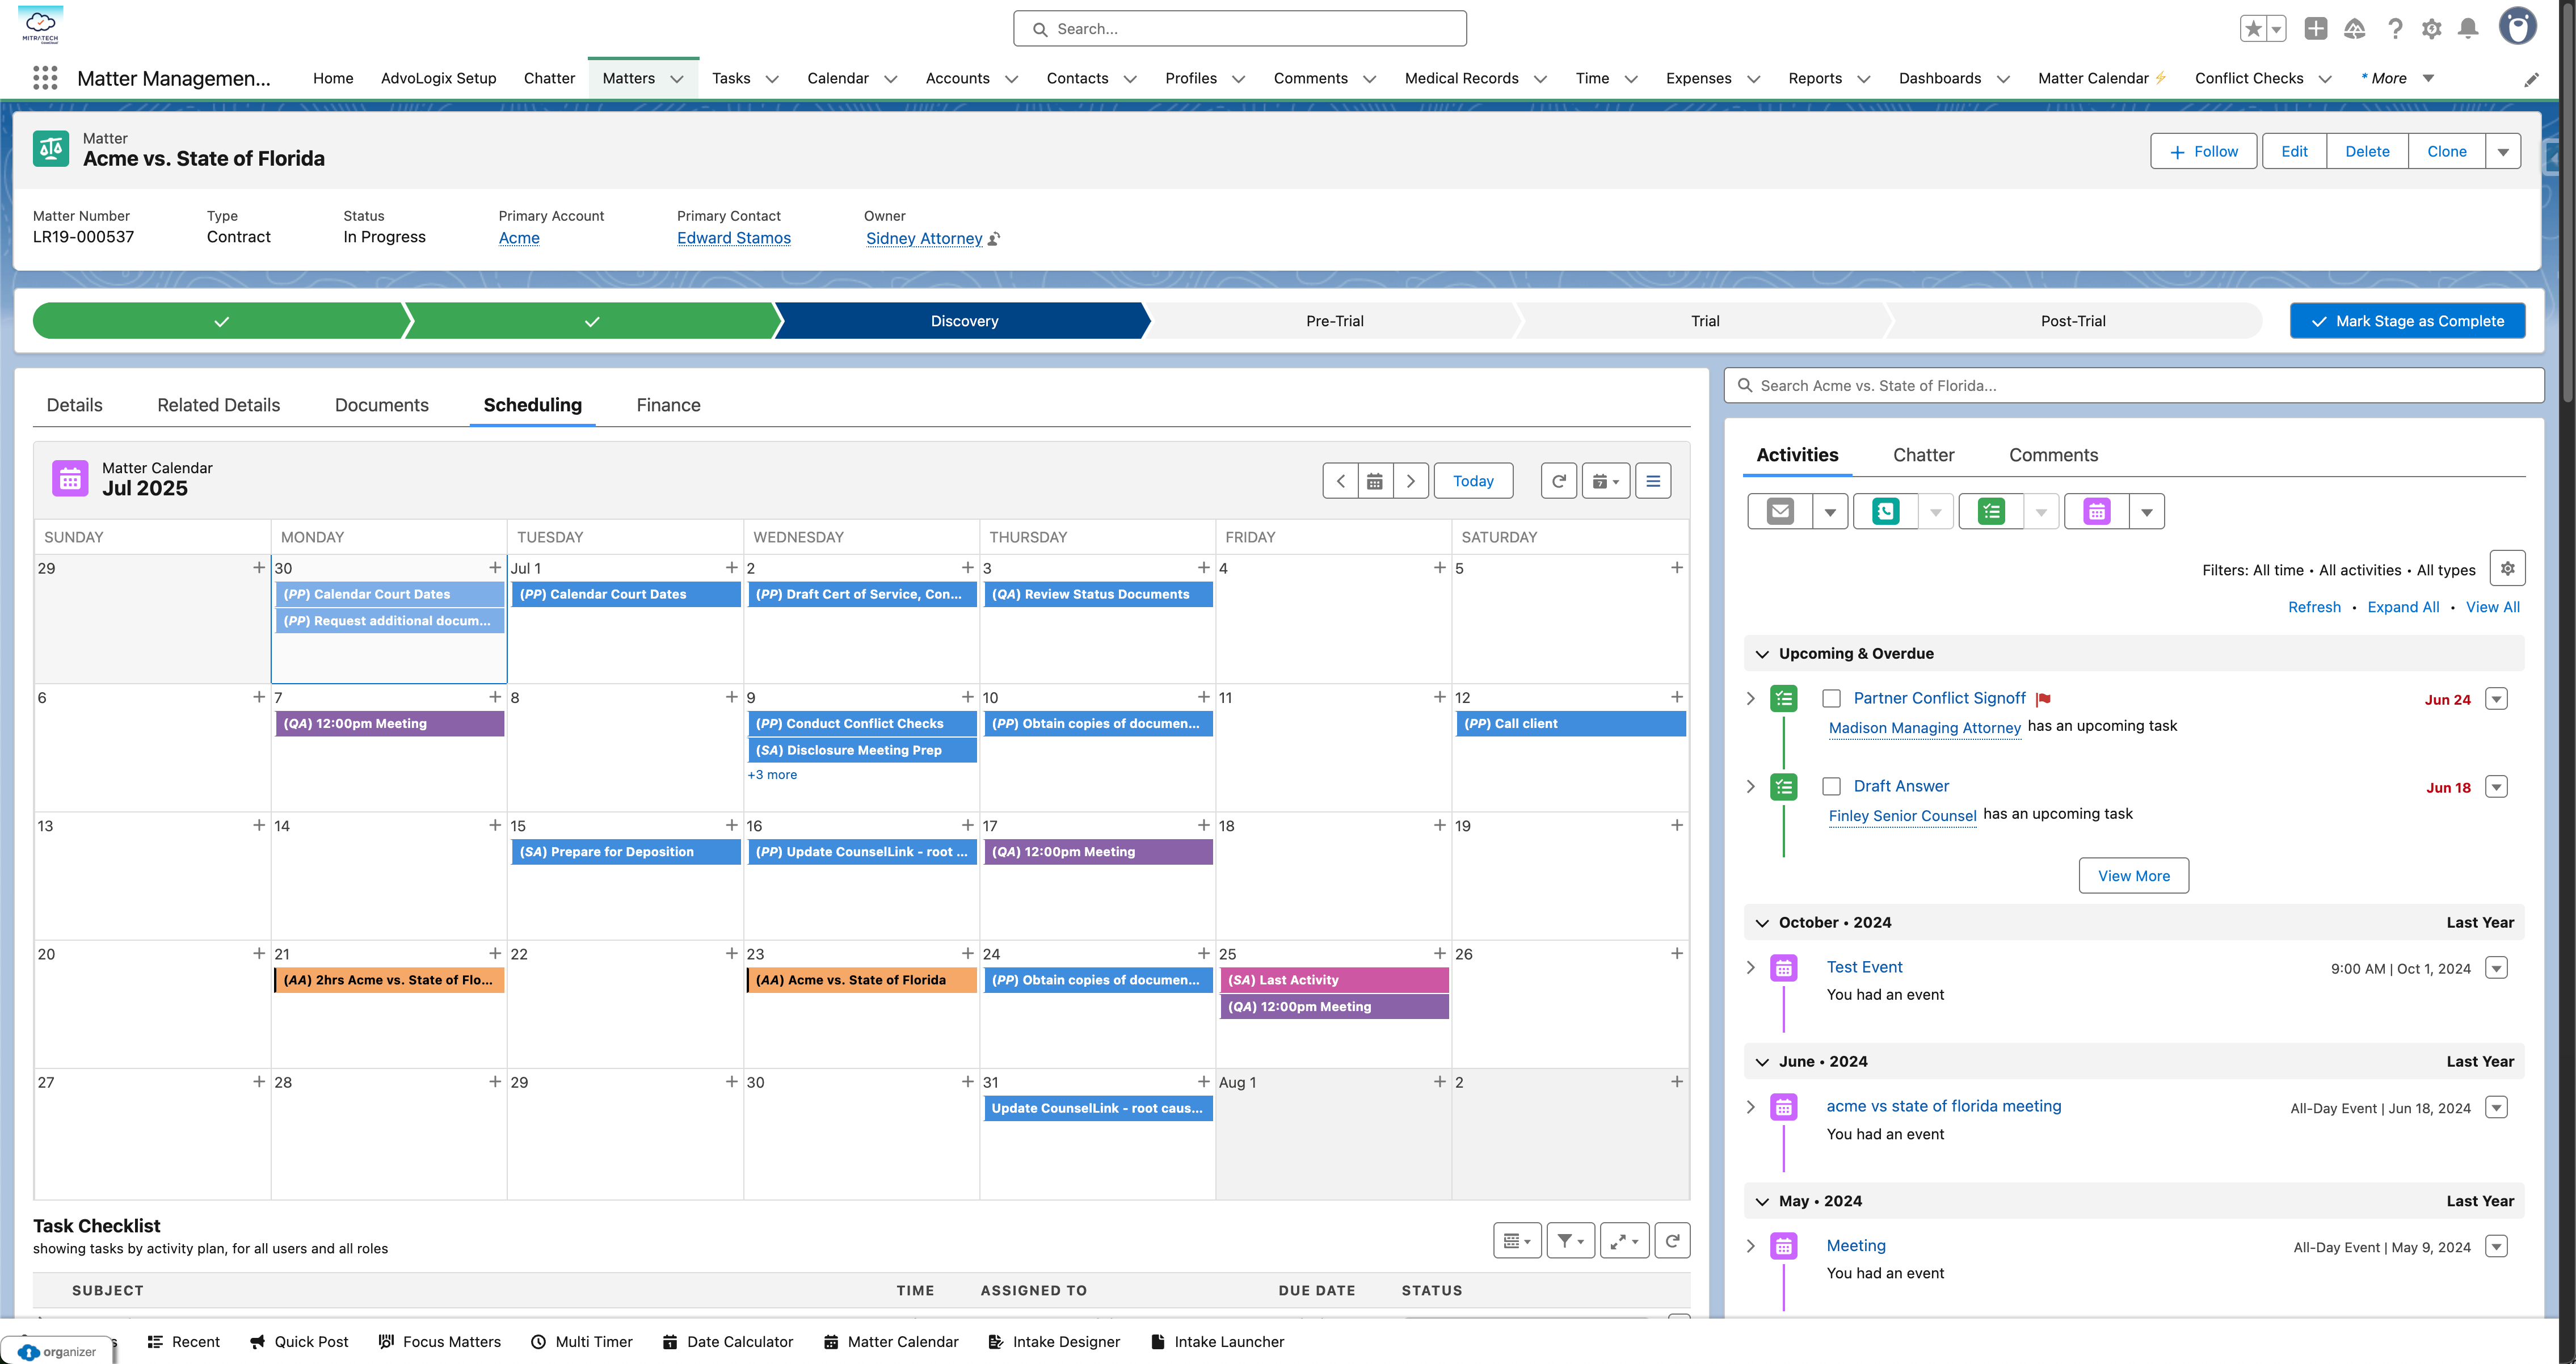
Task: Click Mark Stage as Complete
Action: pos(2407,321)
